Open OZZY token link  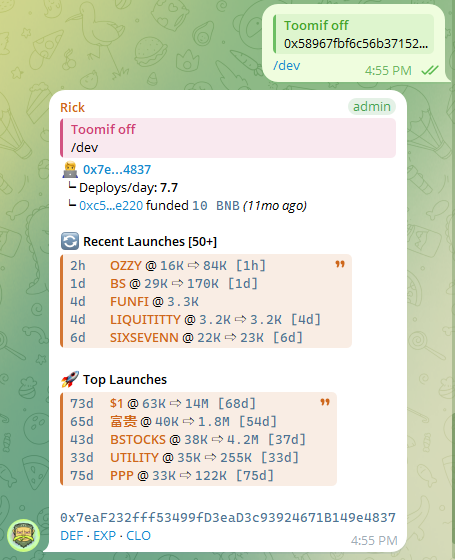[126, 266]
